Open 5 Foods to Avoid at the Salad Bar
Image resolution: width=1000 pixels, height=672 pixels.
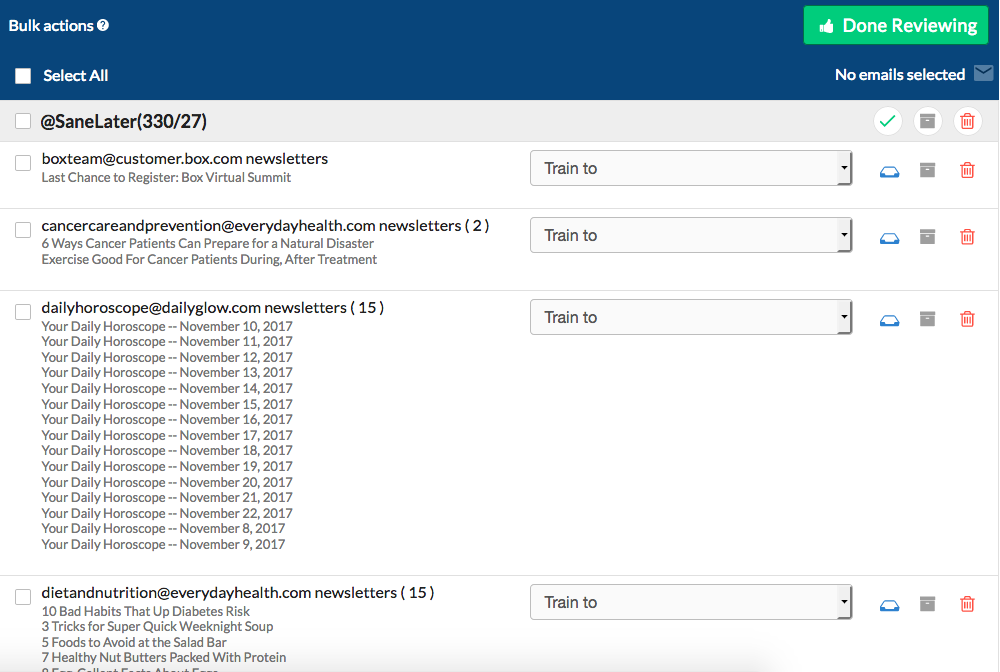tap(134, 643)
